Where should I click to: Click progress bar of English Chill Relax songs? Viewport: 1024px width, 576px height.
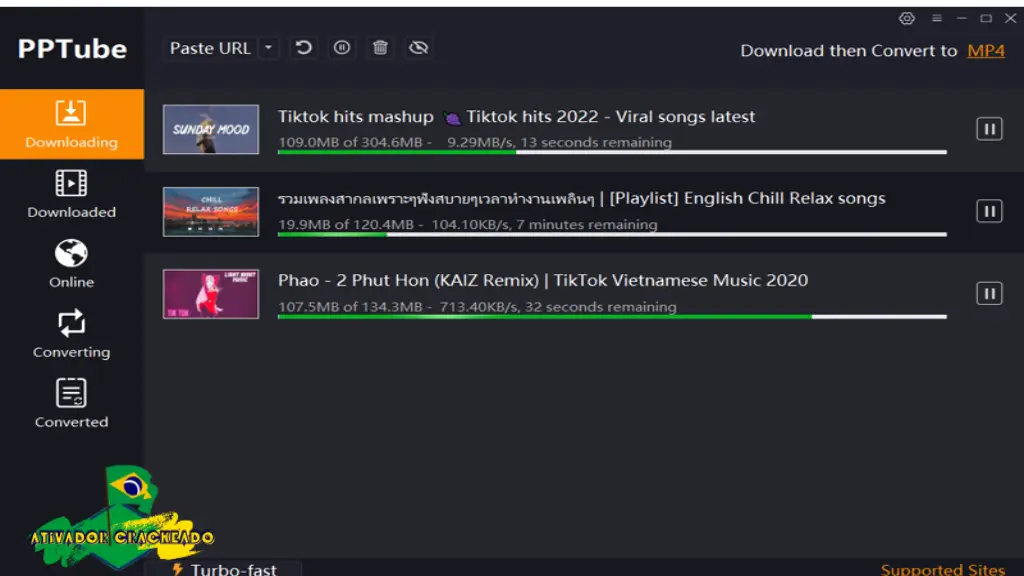pyautogui.click(x=612, y=234)
